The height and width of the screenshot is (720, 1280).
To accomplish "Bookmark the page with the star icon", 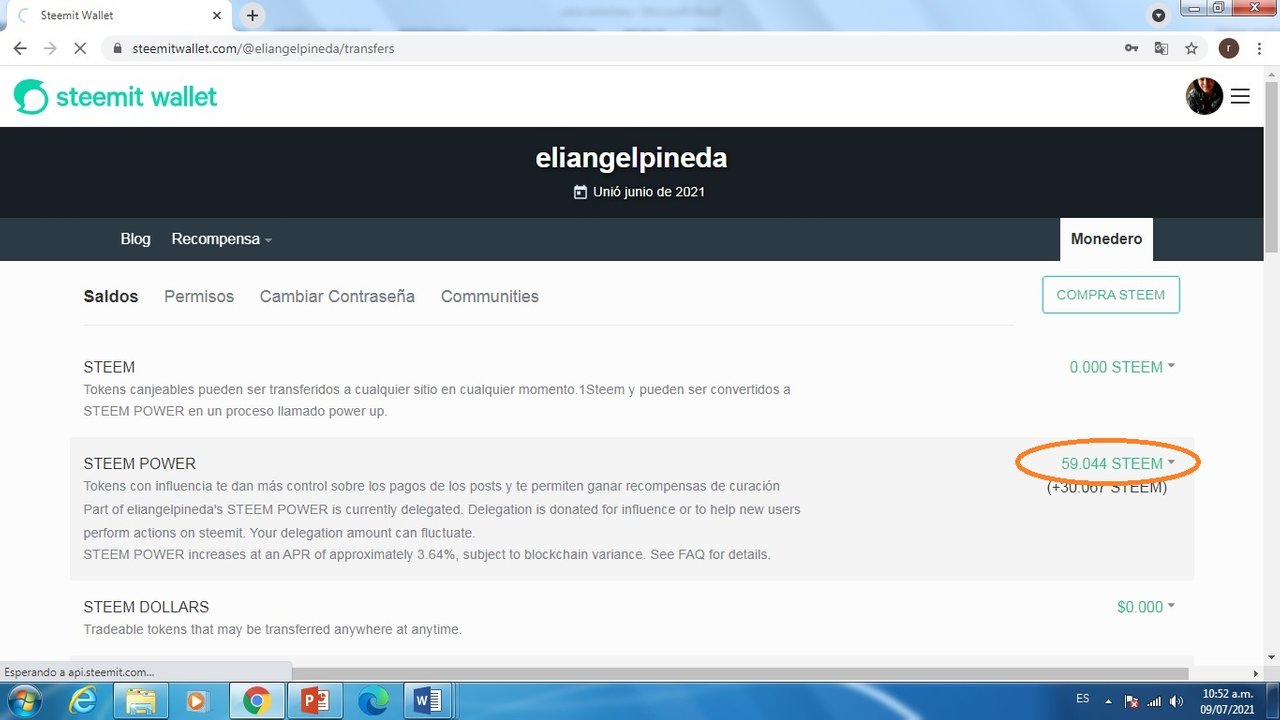I will click(1191, 48).
